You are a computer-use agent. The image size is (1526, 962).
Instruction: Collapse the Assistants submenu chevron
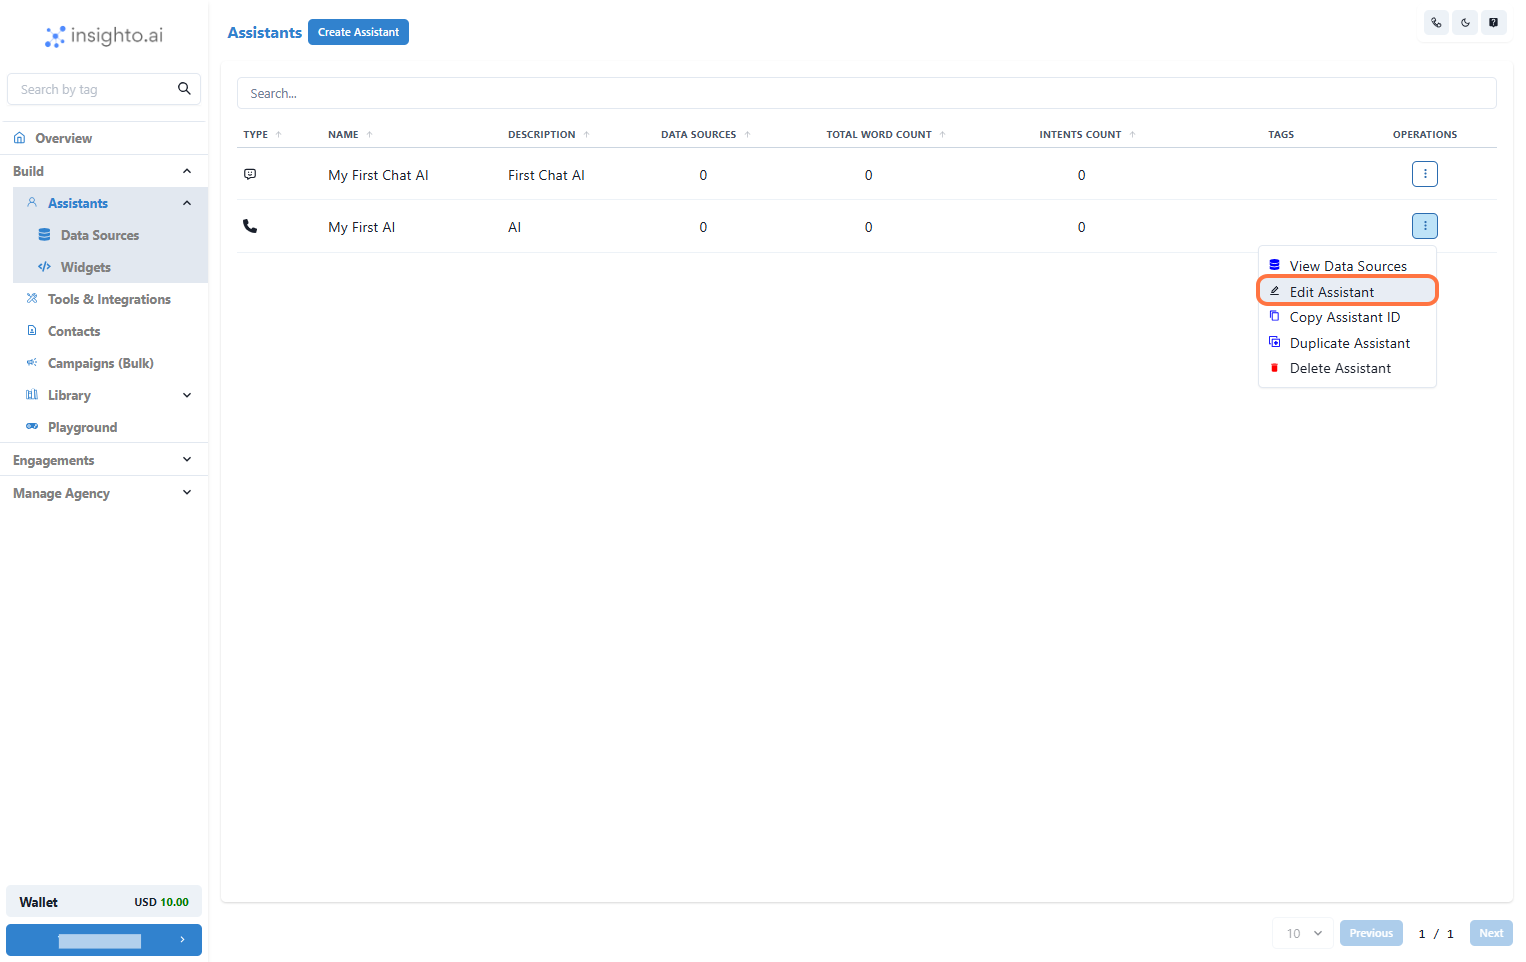187,203
